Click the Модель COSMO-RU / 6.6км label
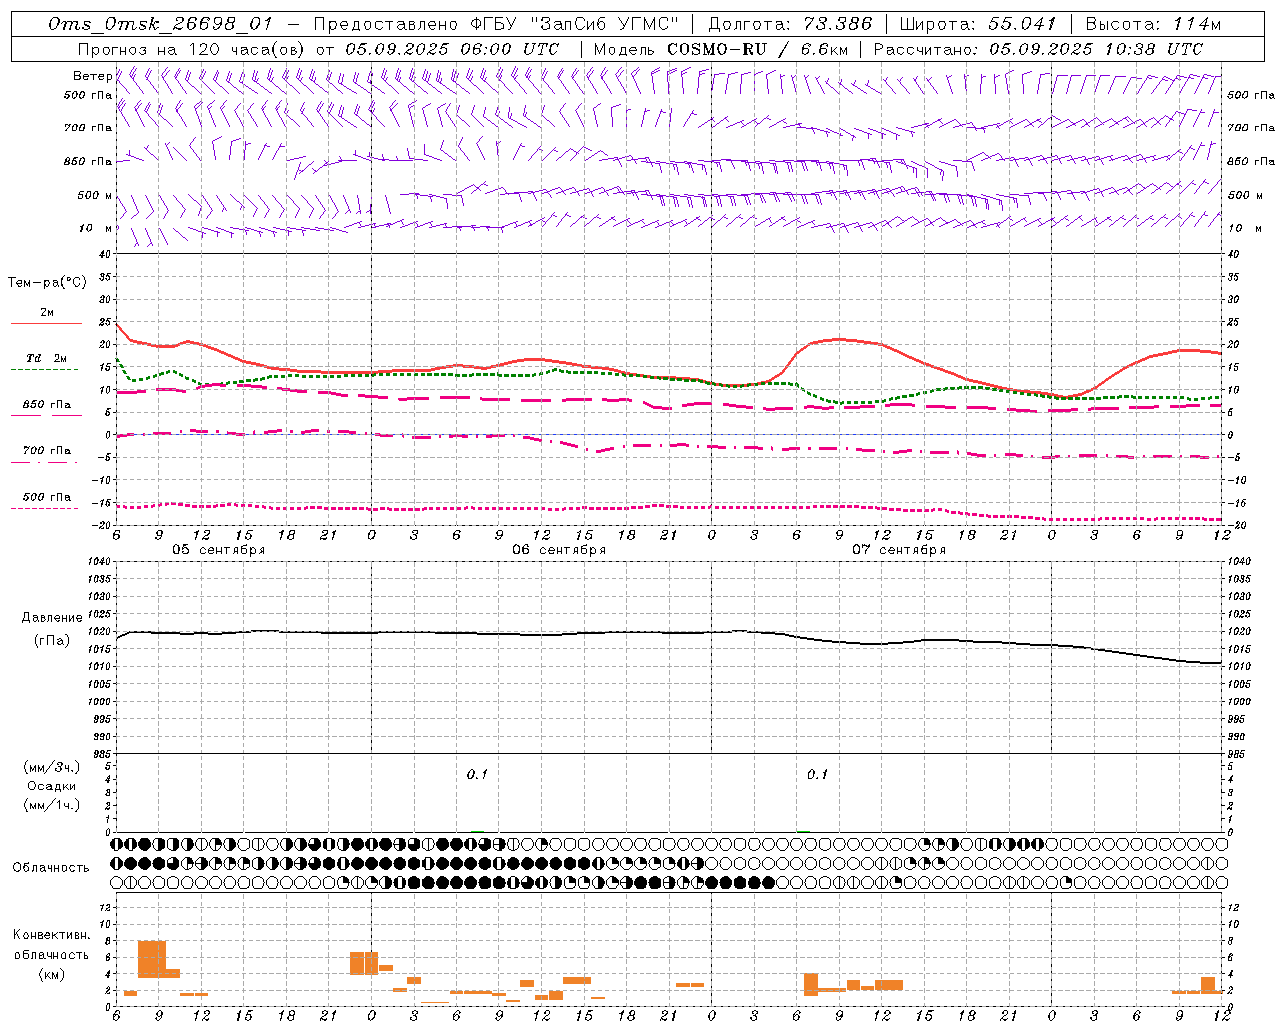 coord(720,49)
